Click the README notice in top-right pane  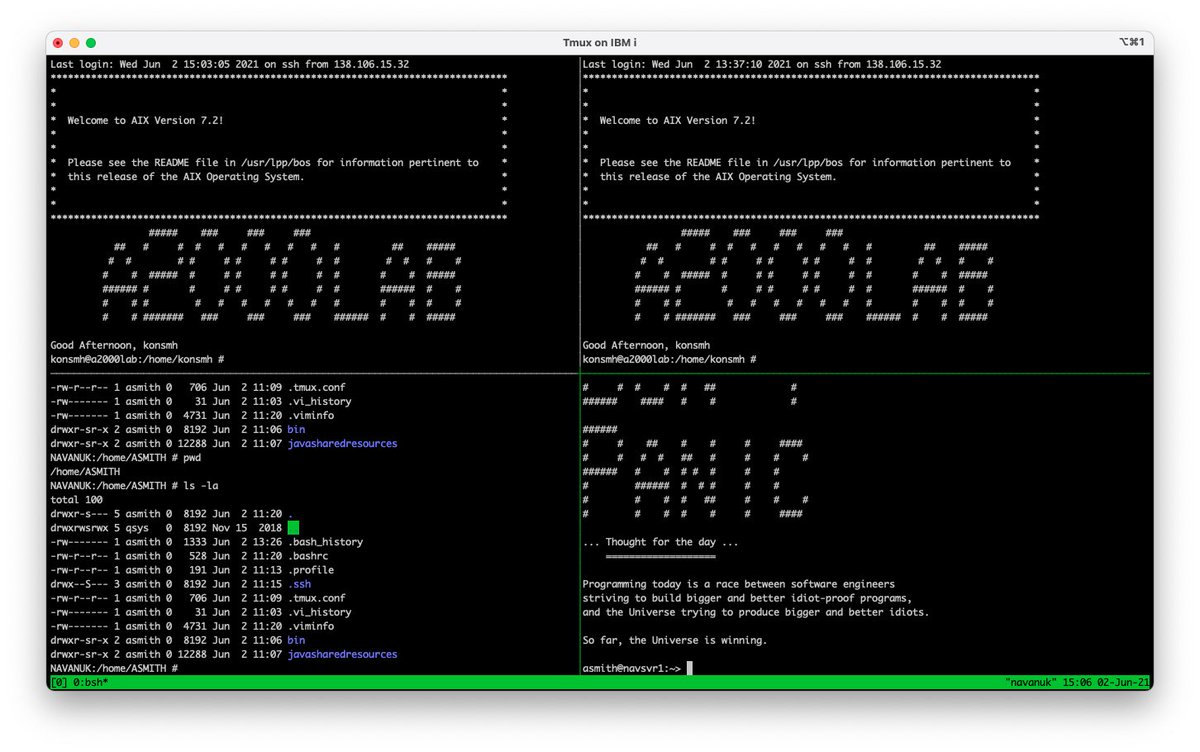(805, 169)
